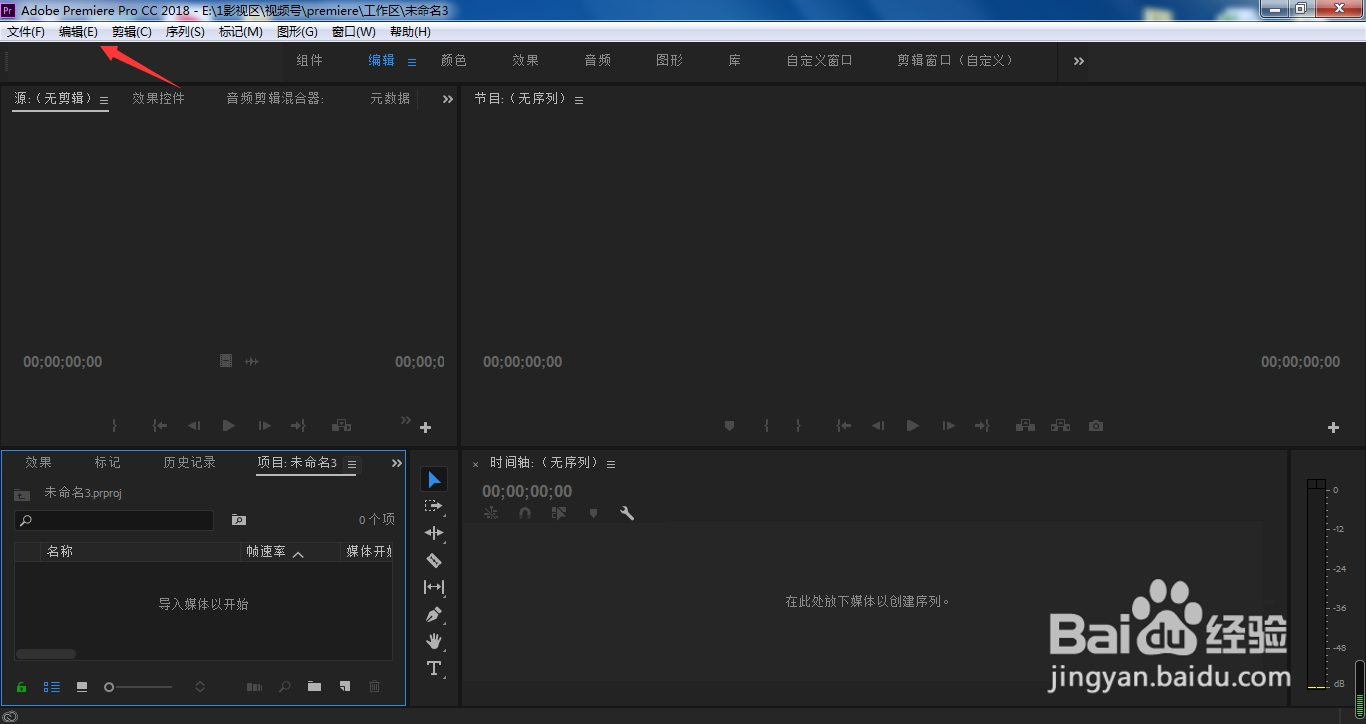This screenshot has height=724, width=1366.
Task: Switch to 音频 workspace
Action: [598, 60]
